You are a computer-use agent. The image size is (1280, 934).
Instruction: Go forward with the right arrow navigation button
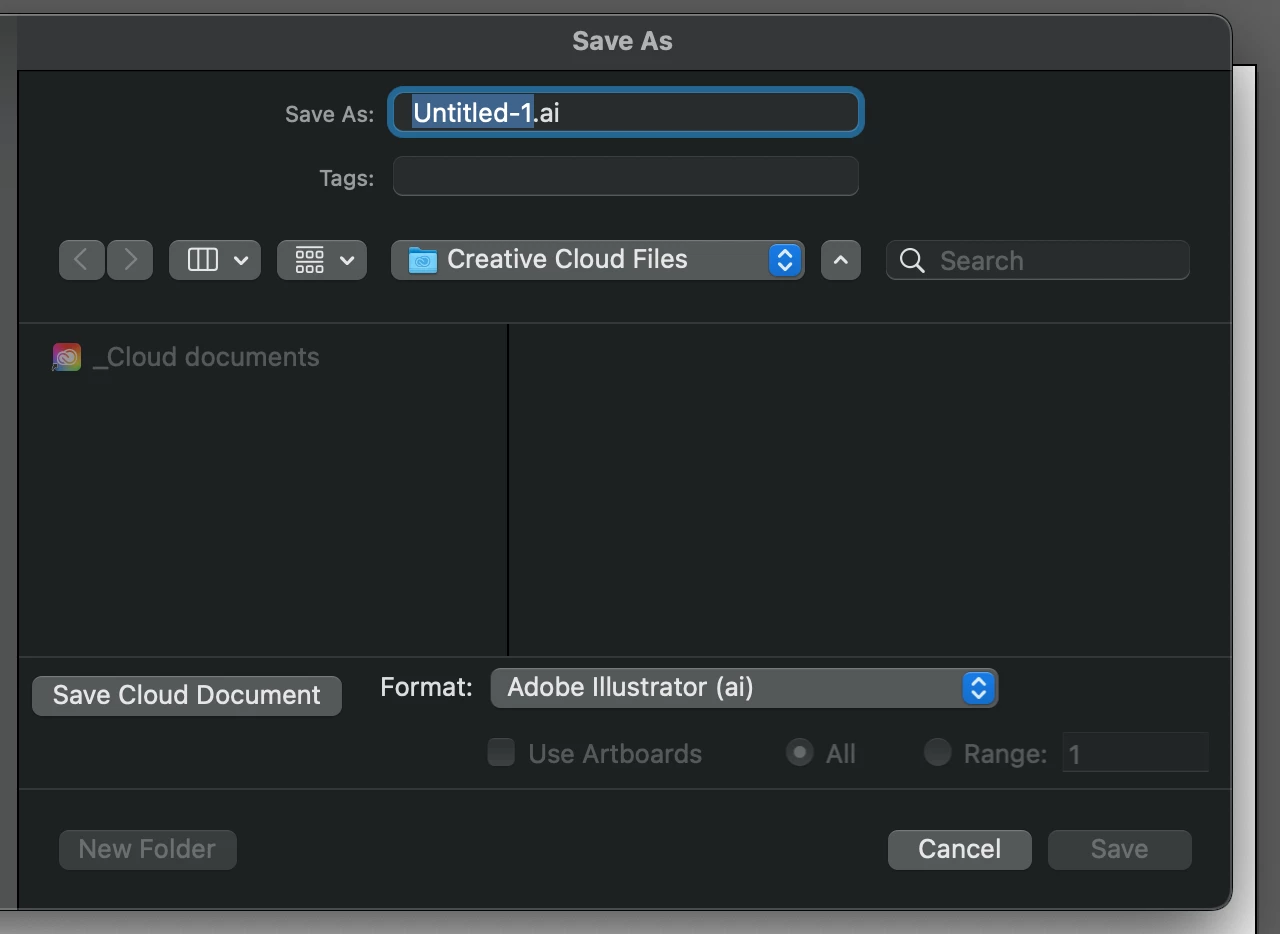(130, 260)
